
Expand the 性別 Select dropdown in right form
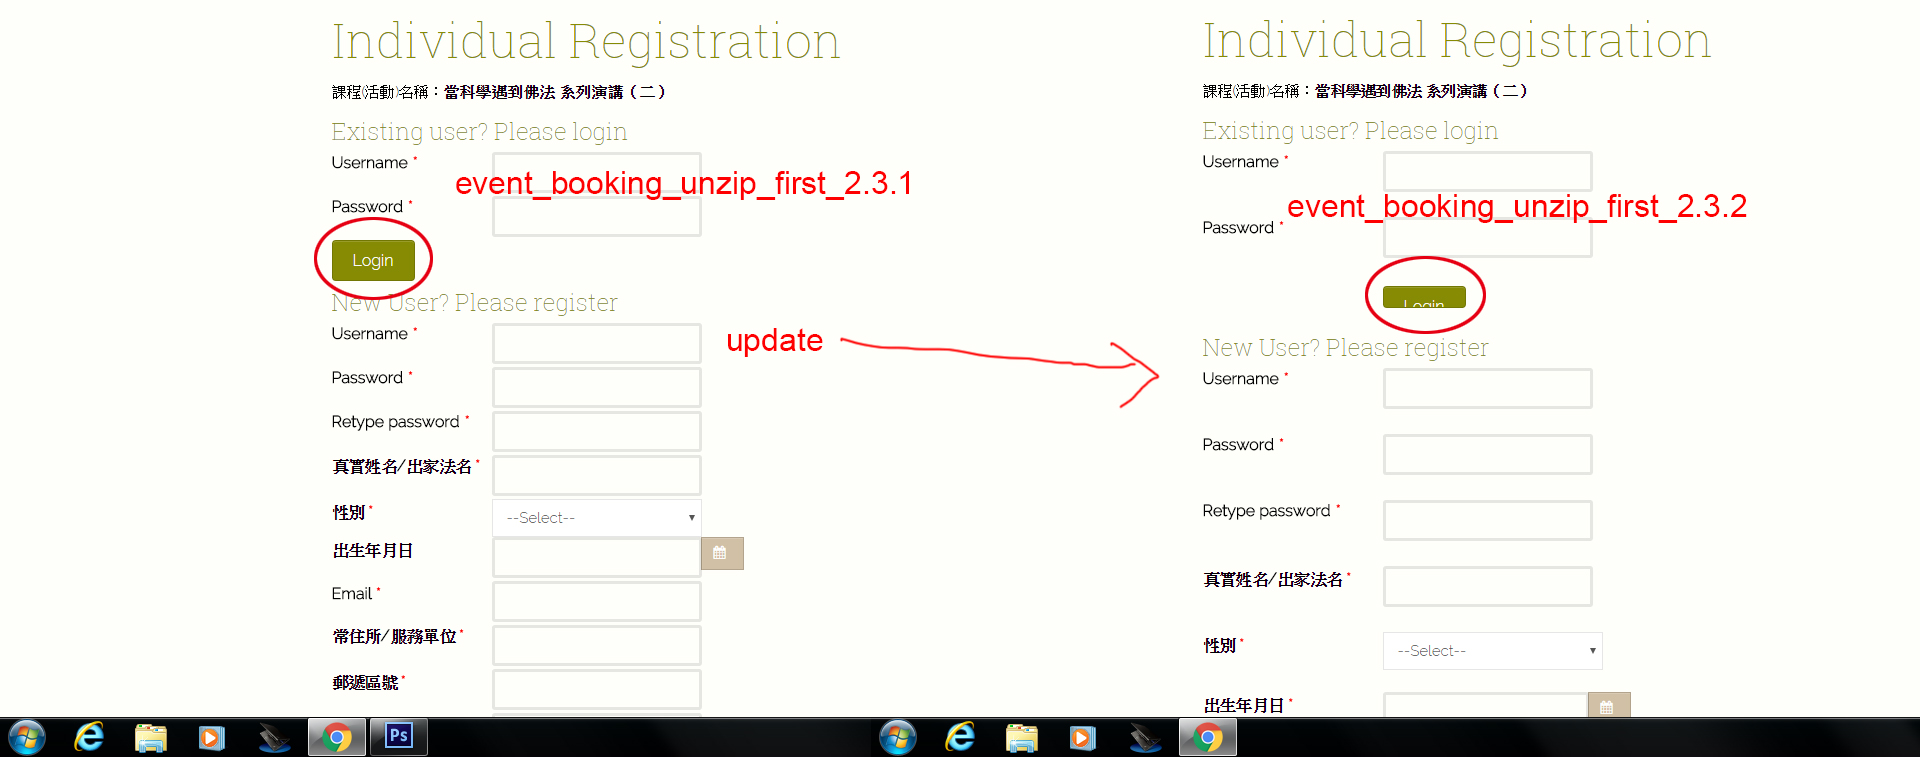1492,651
